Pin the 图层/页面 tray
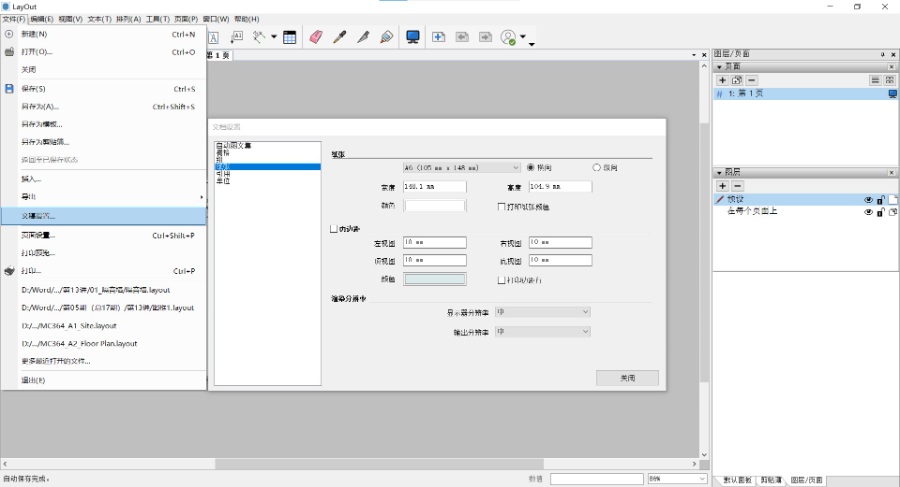900x487 pixels. point(883,55)
